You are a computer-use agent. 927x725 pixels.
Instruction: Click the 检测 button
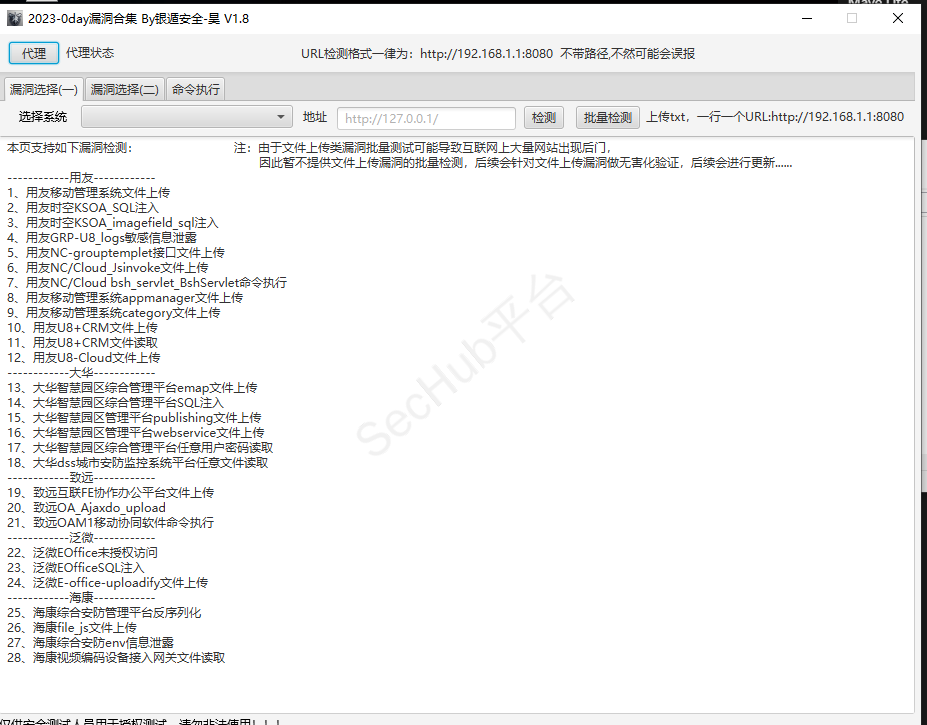543,117
